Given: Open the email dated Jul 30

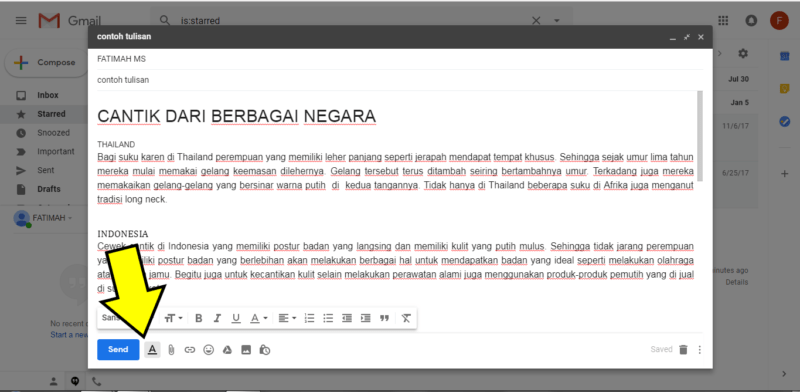Looking at the screenshot, I should pos(739,79).
